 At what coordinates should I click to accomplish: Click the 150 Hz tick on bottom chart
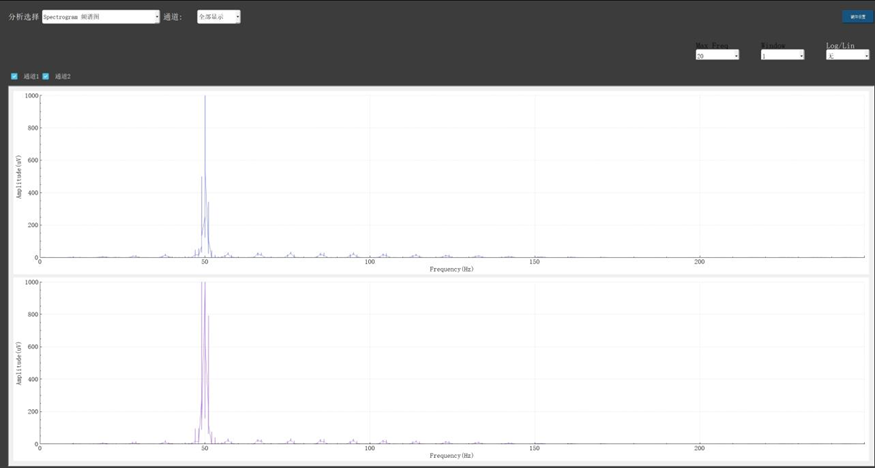coord(535,449)
